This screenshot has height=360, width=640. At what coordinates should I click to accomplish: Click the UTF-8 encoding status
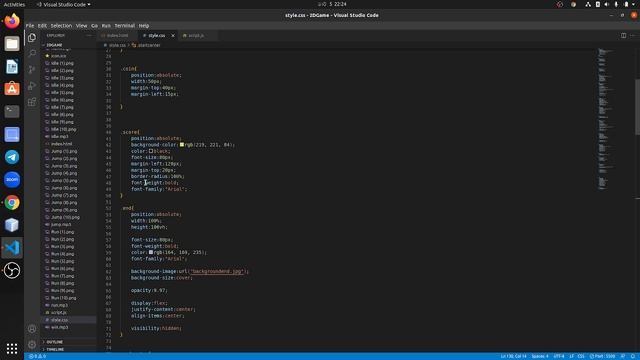click(x=559, y=356)
